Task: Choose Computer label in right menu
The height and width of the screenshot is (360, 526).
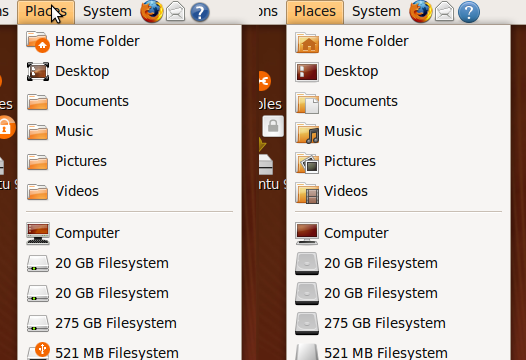Action: 356,233
